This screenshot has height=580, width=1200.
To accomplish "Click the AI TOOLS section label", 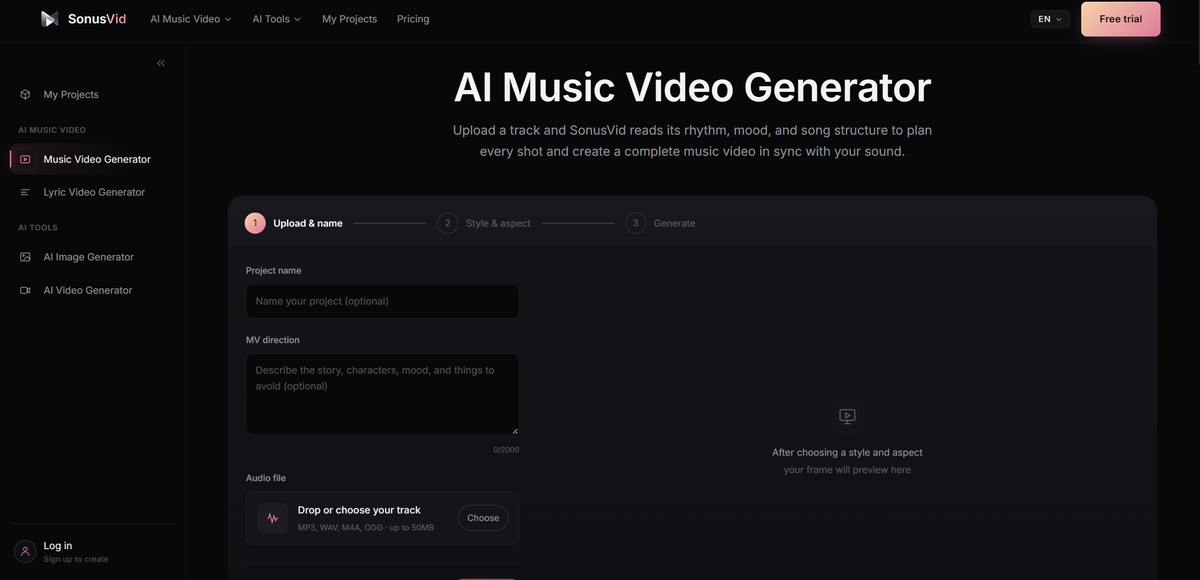I will click(38, 228).
